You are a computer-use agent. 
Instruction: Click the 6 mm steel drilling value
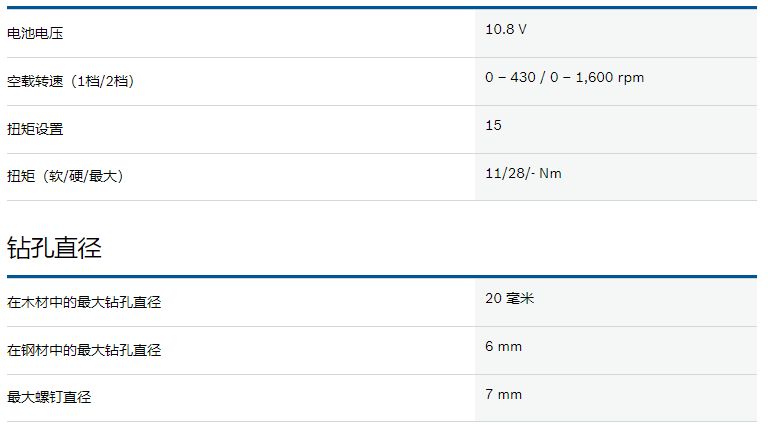(504, 347)
